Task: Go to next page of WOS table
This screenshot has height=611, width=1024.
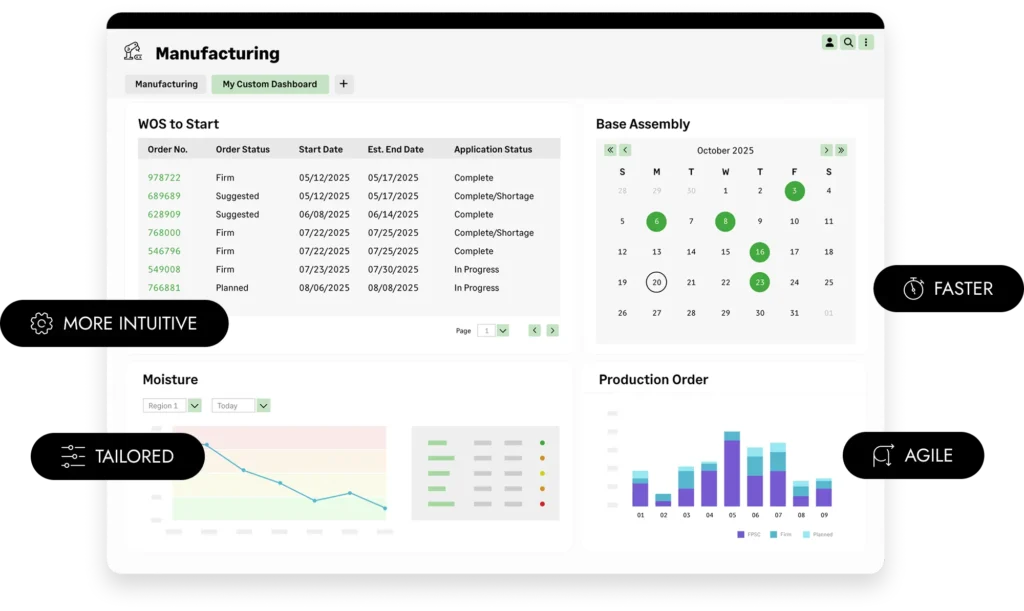Action: (x=552, y=330)
